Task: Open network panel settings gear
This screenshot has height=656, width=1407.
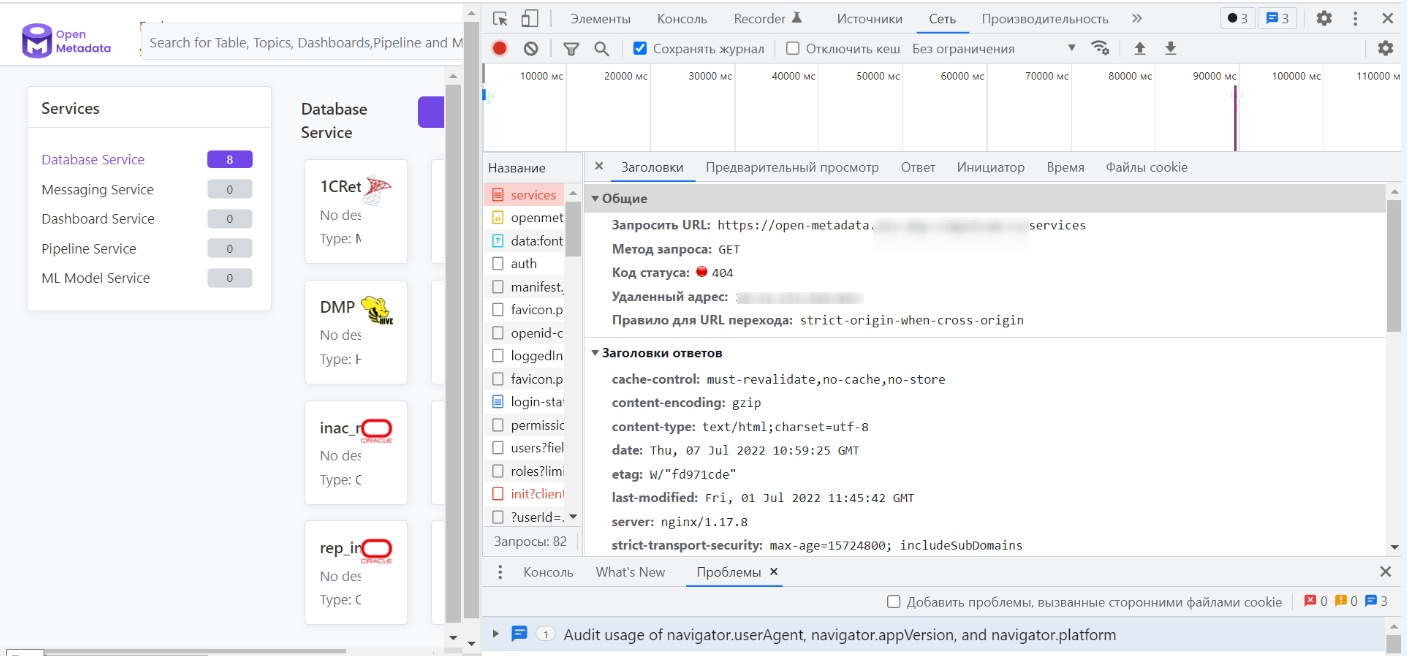Action: tap(1385, 48)
